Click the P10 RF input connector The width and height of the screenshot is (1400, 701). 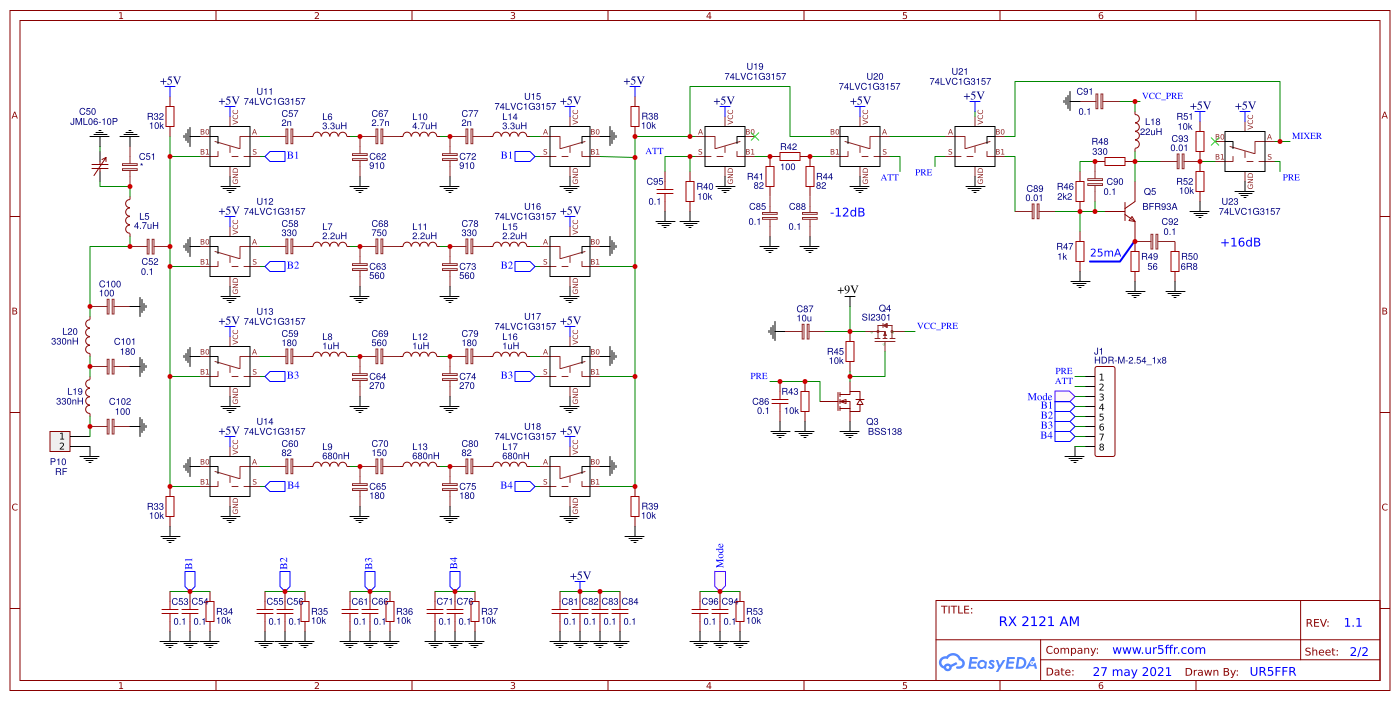61,440
